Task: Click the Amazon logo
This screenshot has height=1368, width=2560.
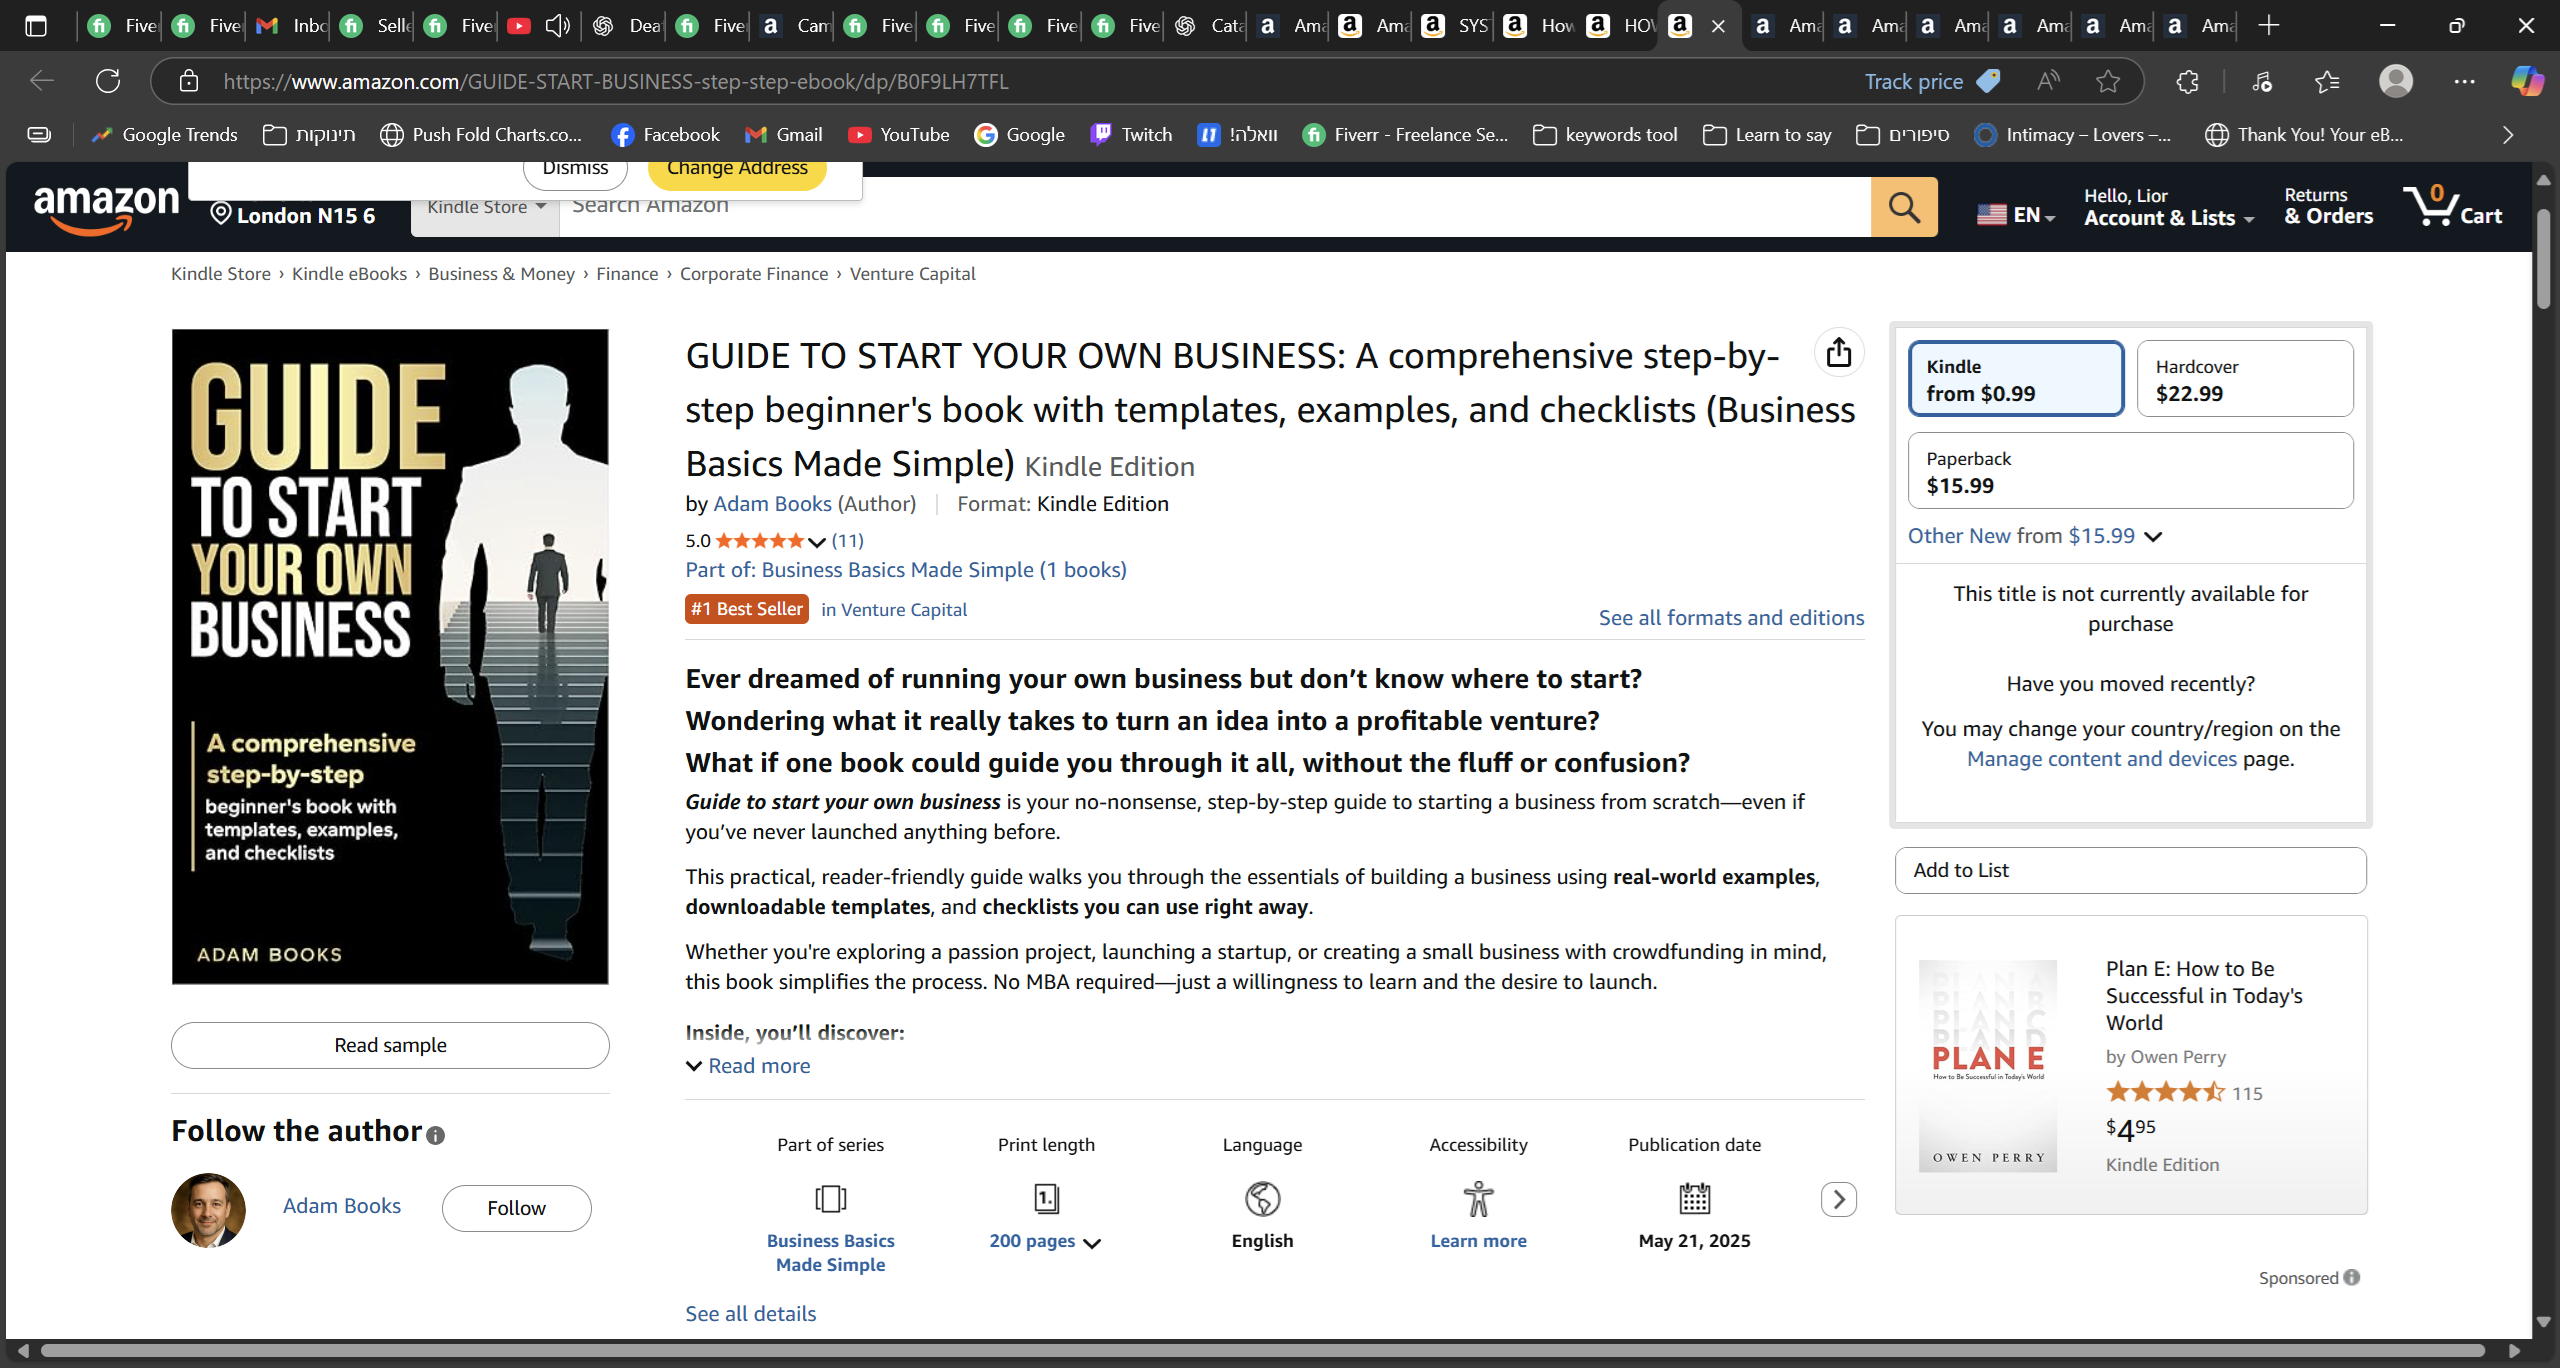Action: coord(106,210)
